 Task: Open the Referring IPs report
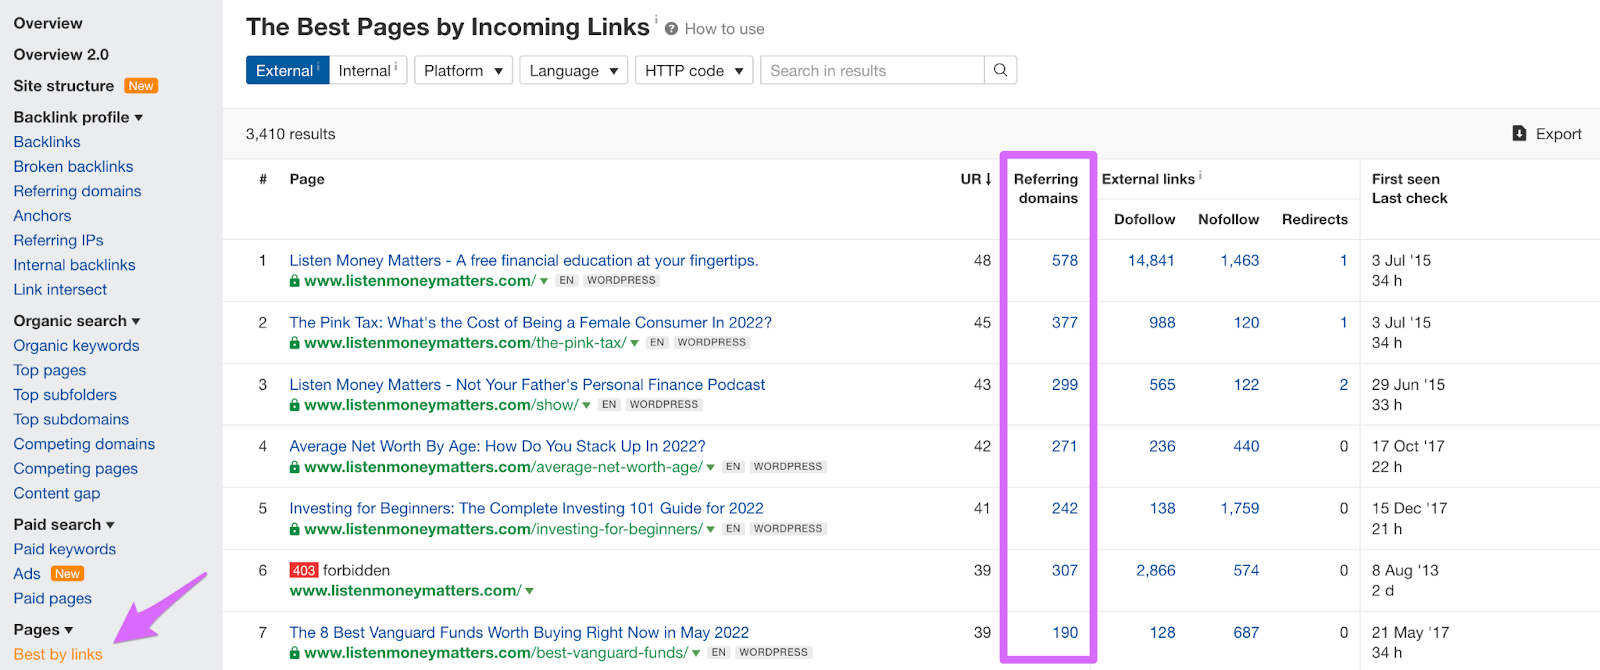click(58, 240)
